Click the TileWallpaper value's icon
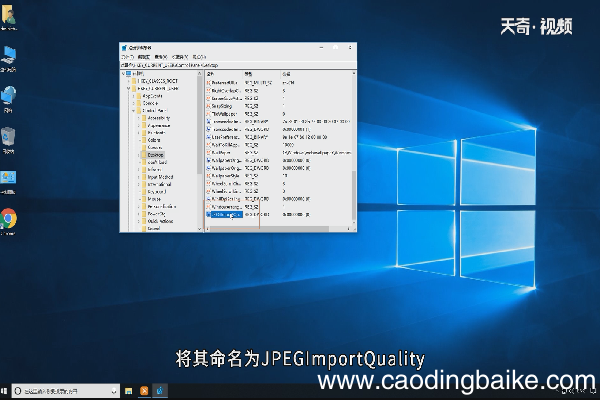The width and height of the screenshot is (600, 400). [x=209, y=114]
